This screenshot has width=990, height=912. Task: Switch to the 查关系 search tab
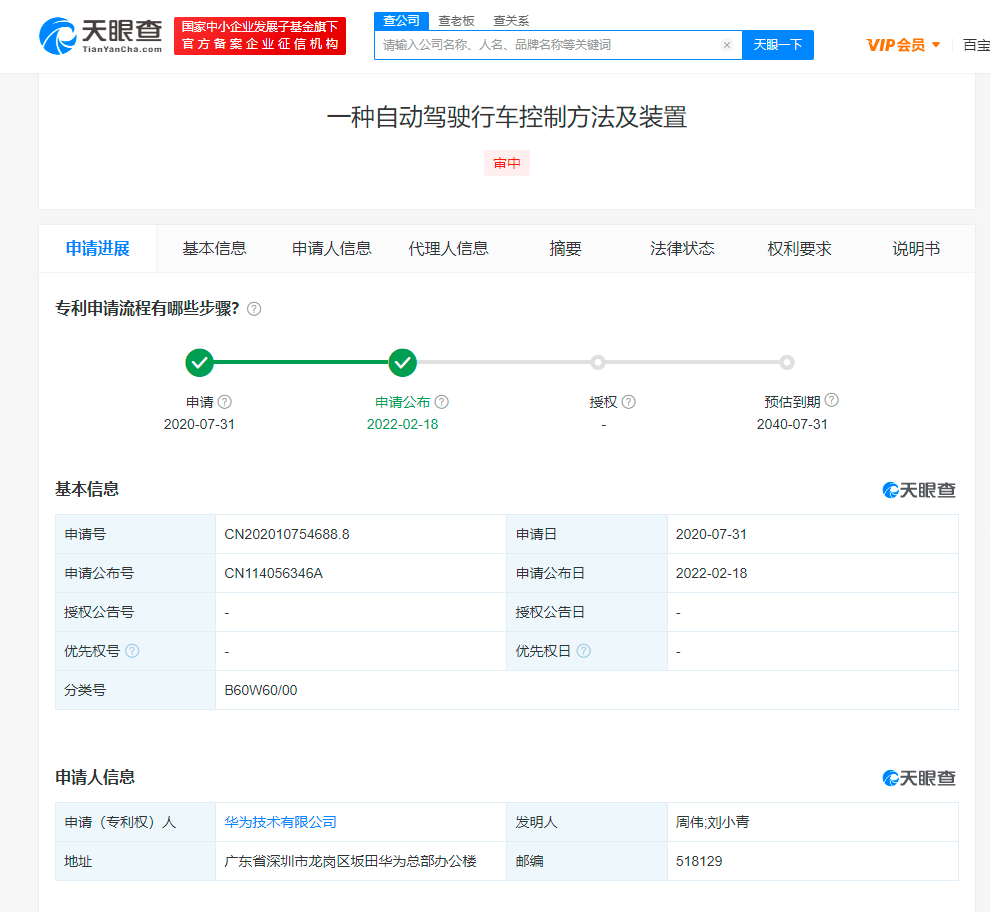tap(511, 21)
